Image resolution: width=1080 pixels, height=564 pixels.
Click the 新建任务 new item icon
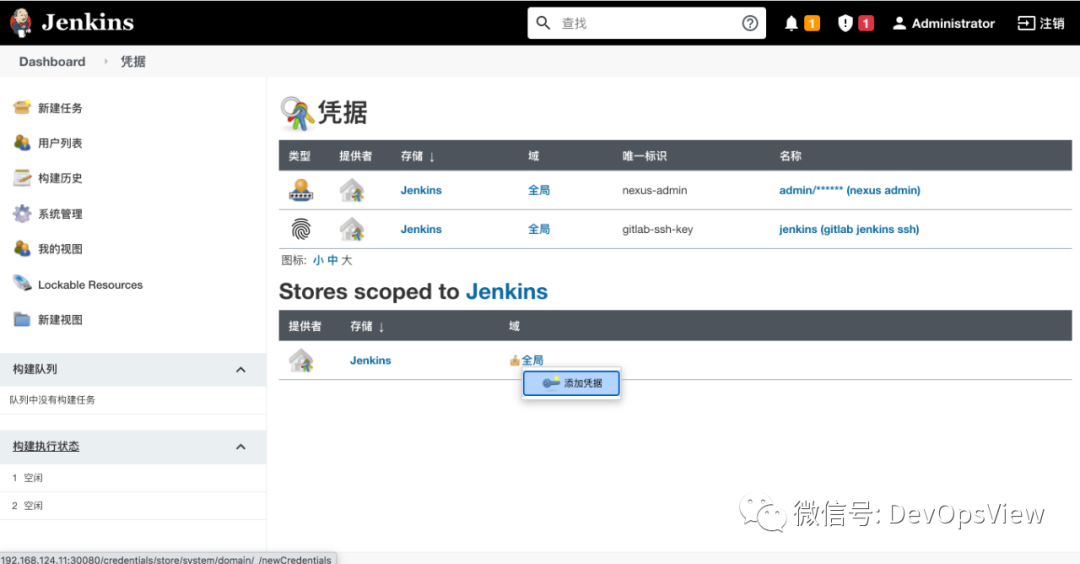[x=22, y=107]
